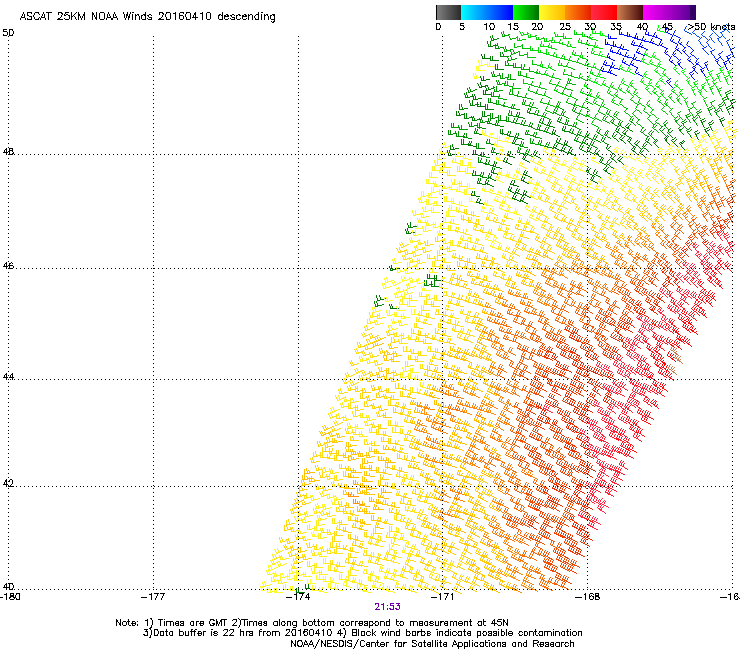Click latitude label 48
Image resolution: width=740 pixels, height=650 pixels.
click(8, 152)
